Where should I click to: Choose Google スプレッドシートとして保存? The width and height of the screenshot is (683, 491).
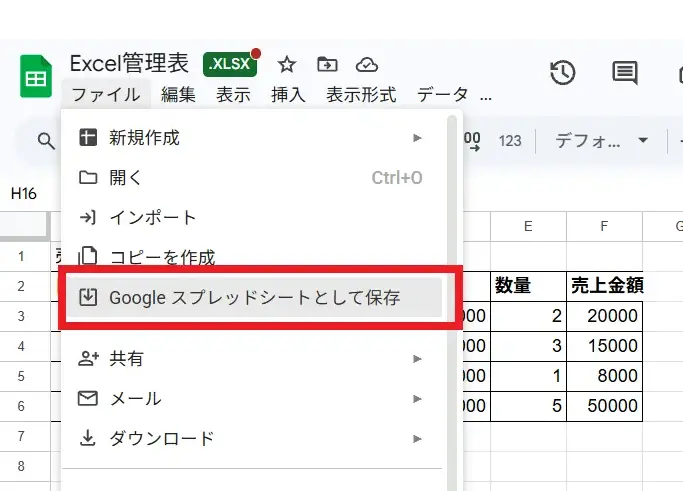click(254, 298)
